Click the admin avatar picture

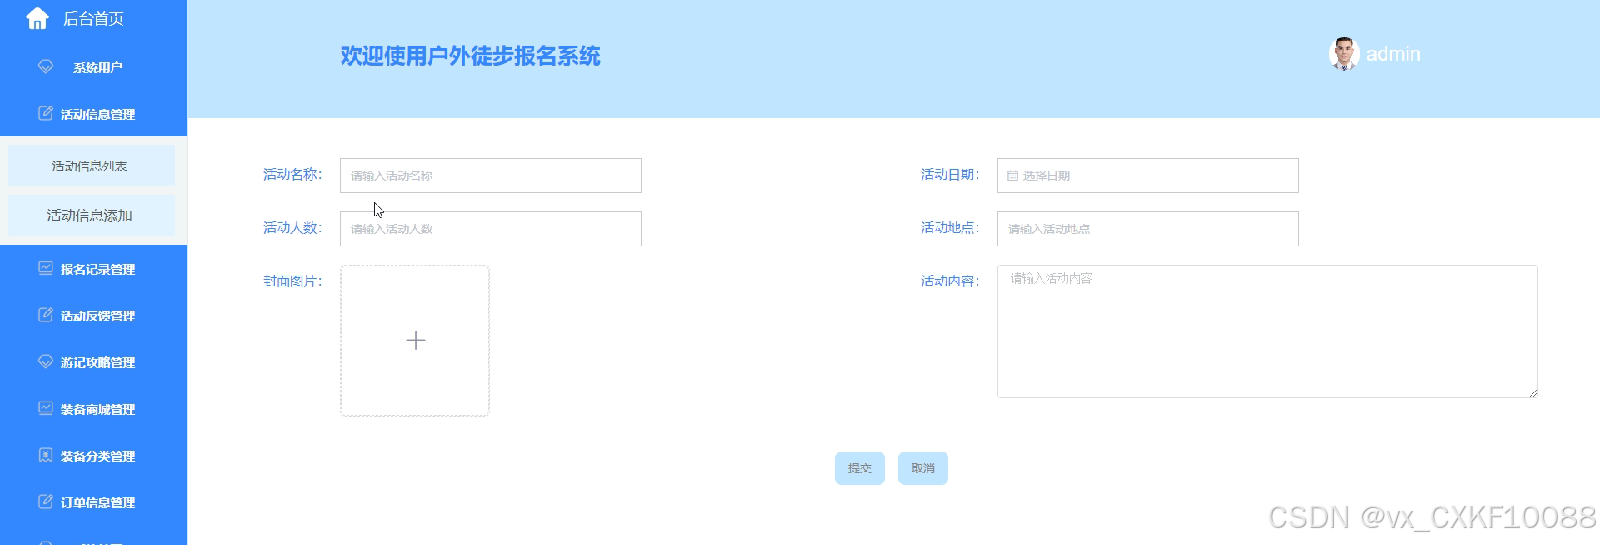tap(1344, 54)
